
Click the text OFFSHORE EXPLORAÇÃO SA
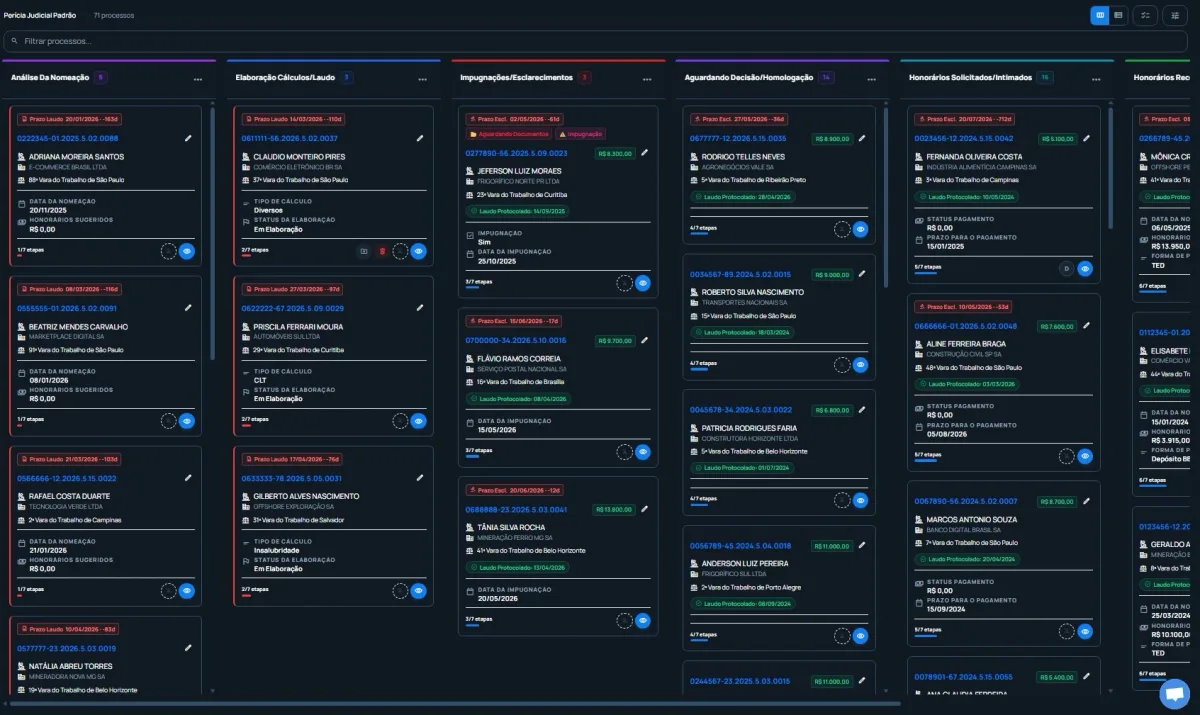pyautogui.click(x=293, y=506)
